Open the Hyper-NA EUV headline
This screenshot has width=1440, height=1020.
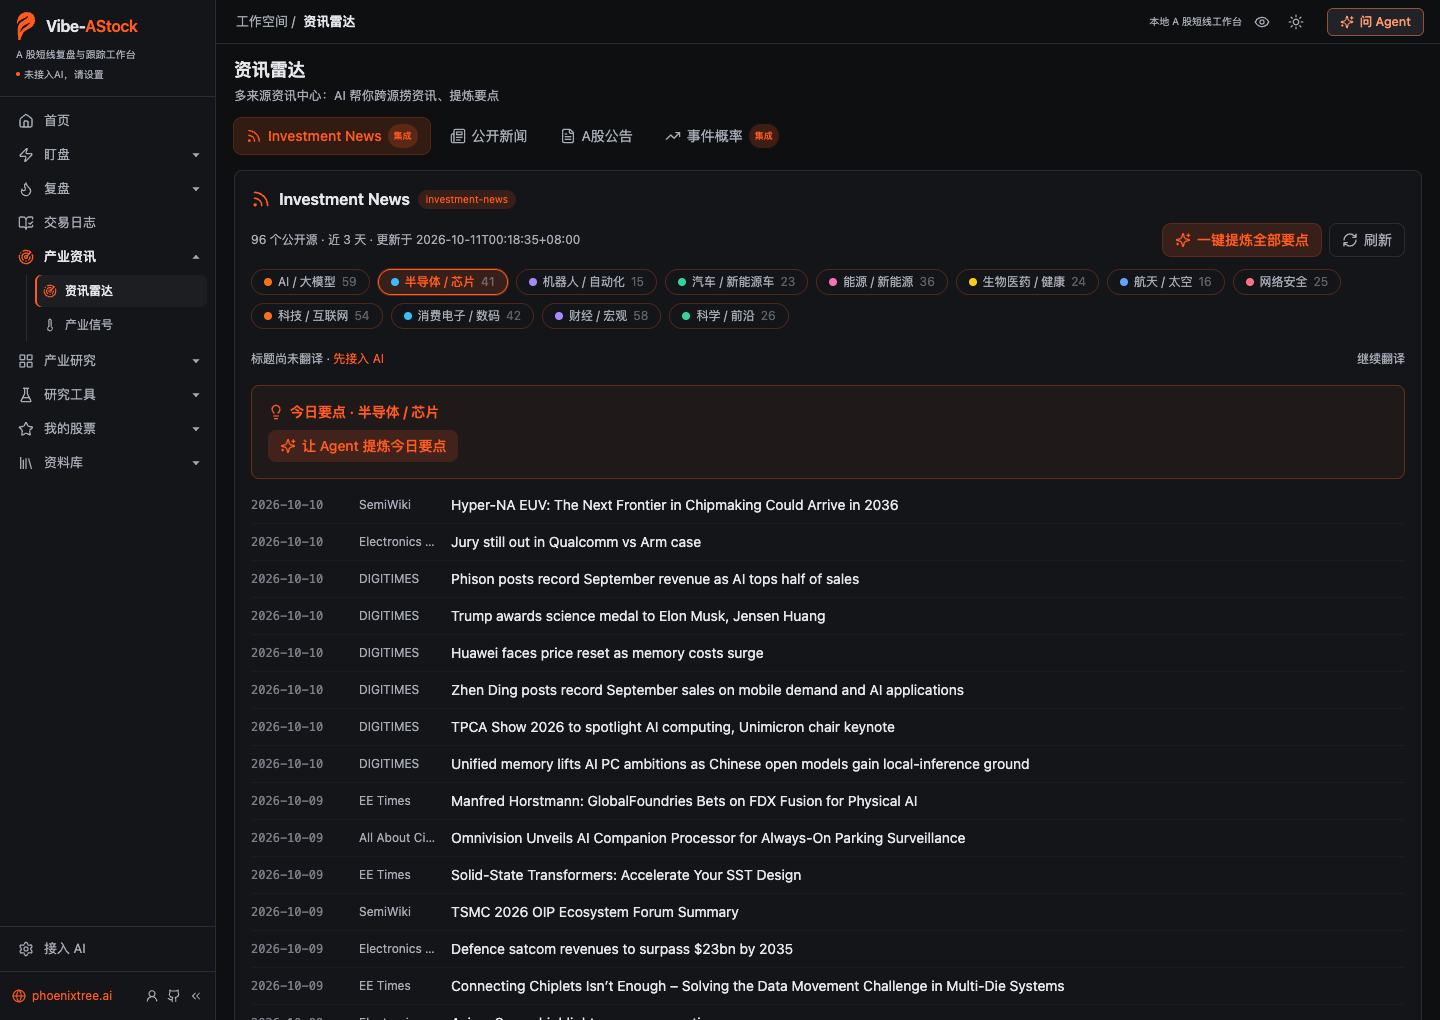coord(674,505)
